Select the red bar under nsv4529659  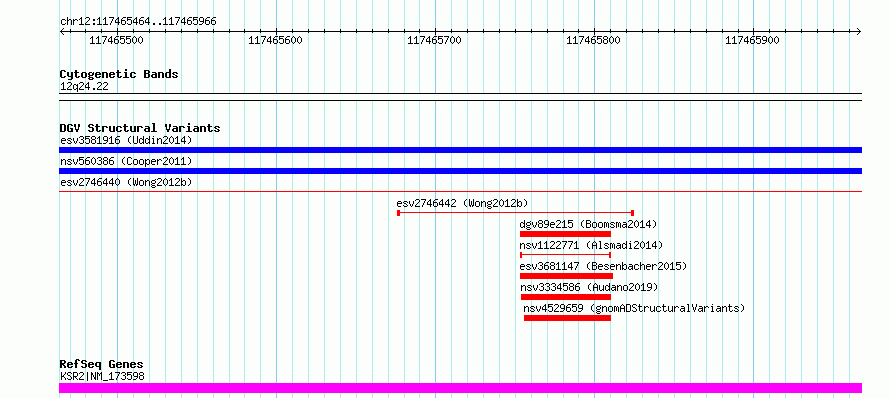(x=568, y=318)
